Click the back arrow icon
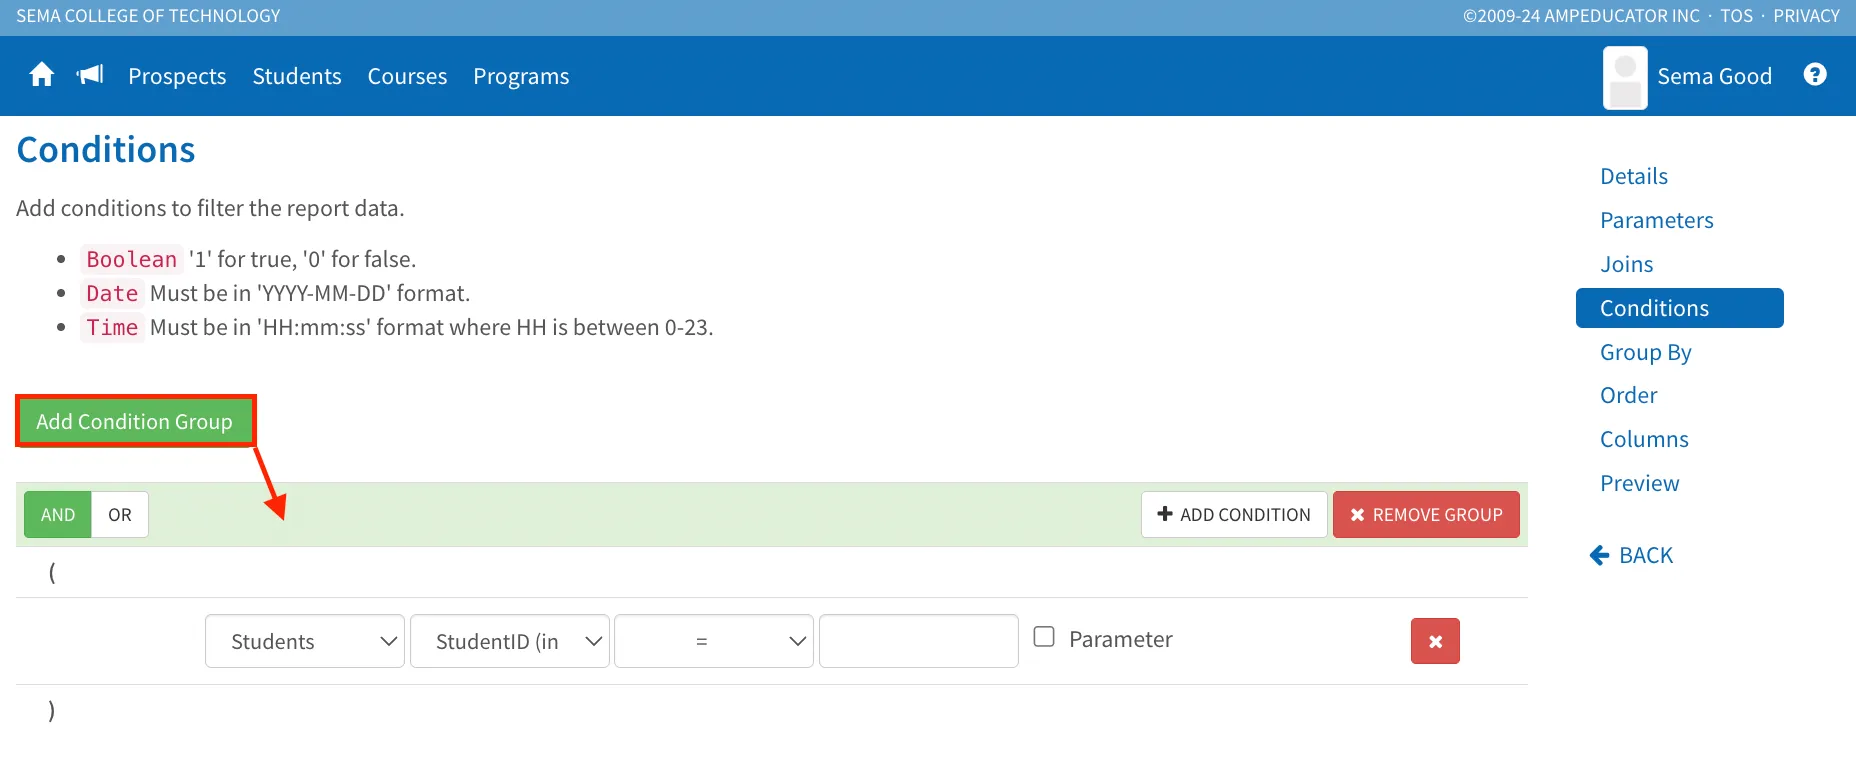This screenshot has height=770, width=1856. [x=1600, y=556]
